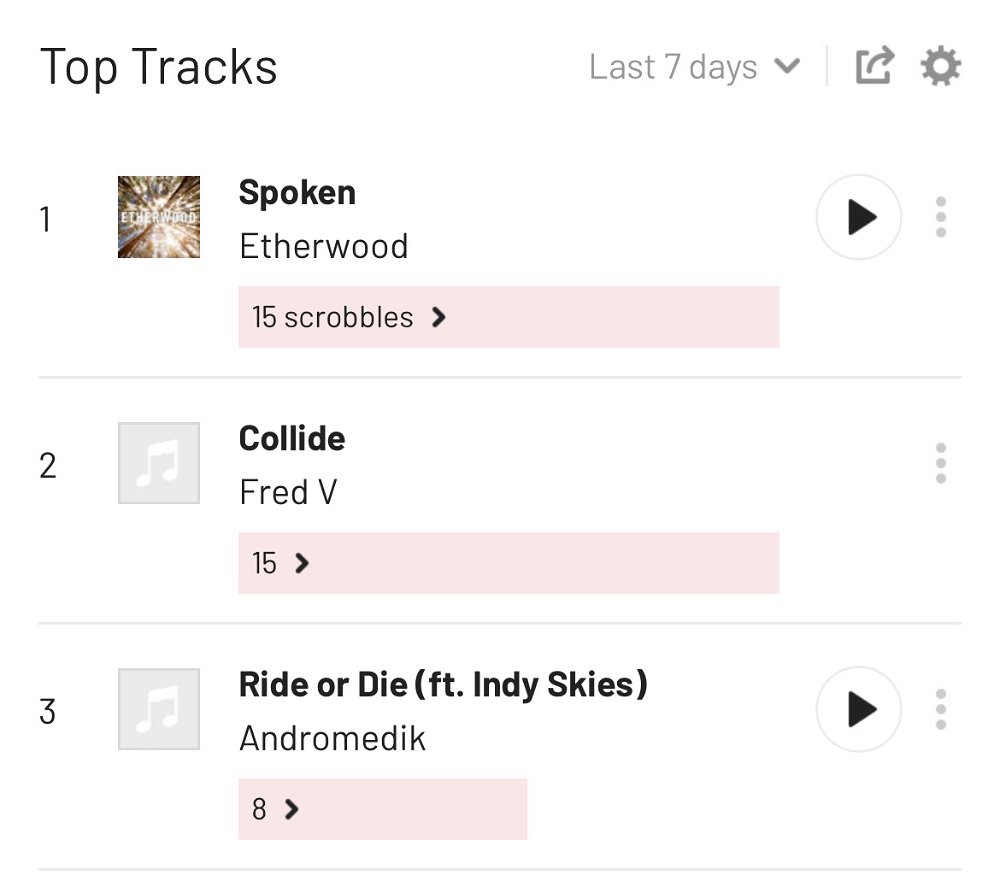This screenshot has width=1000, height=881.
Task: Play the track Spoken
Action: tap(858, 217)
